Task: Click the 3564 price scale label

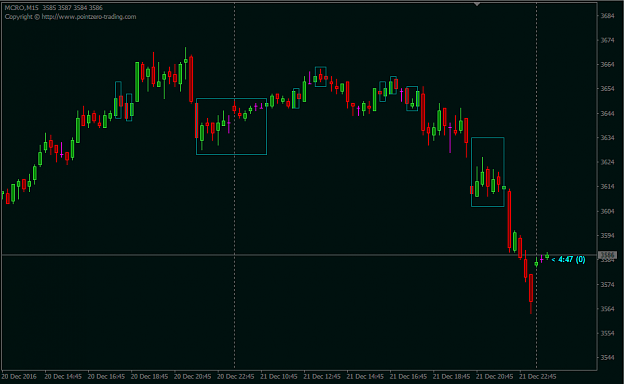Action: point(607,309)
